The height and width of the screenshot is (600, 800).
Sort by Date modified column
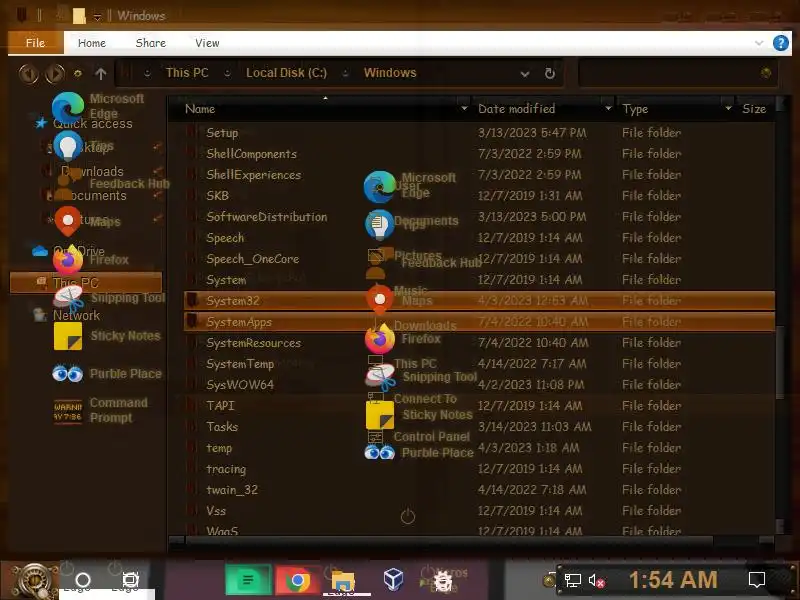pyautogui.click(x=516, y=109)
